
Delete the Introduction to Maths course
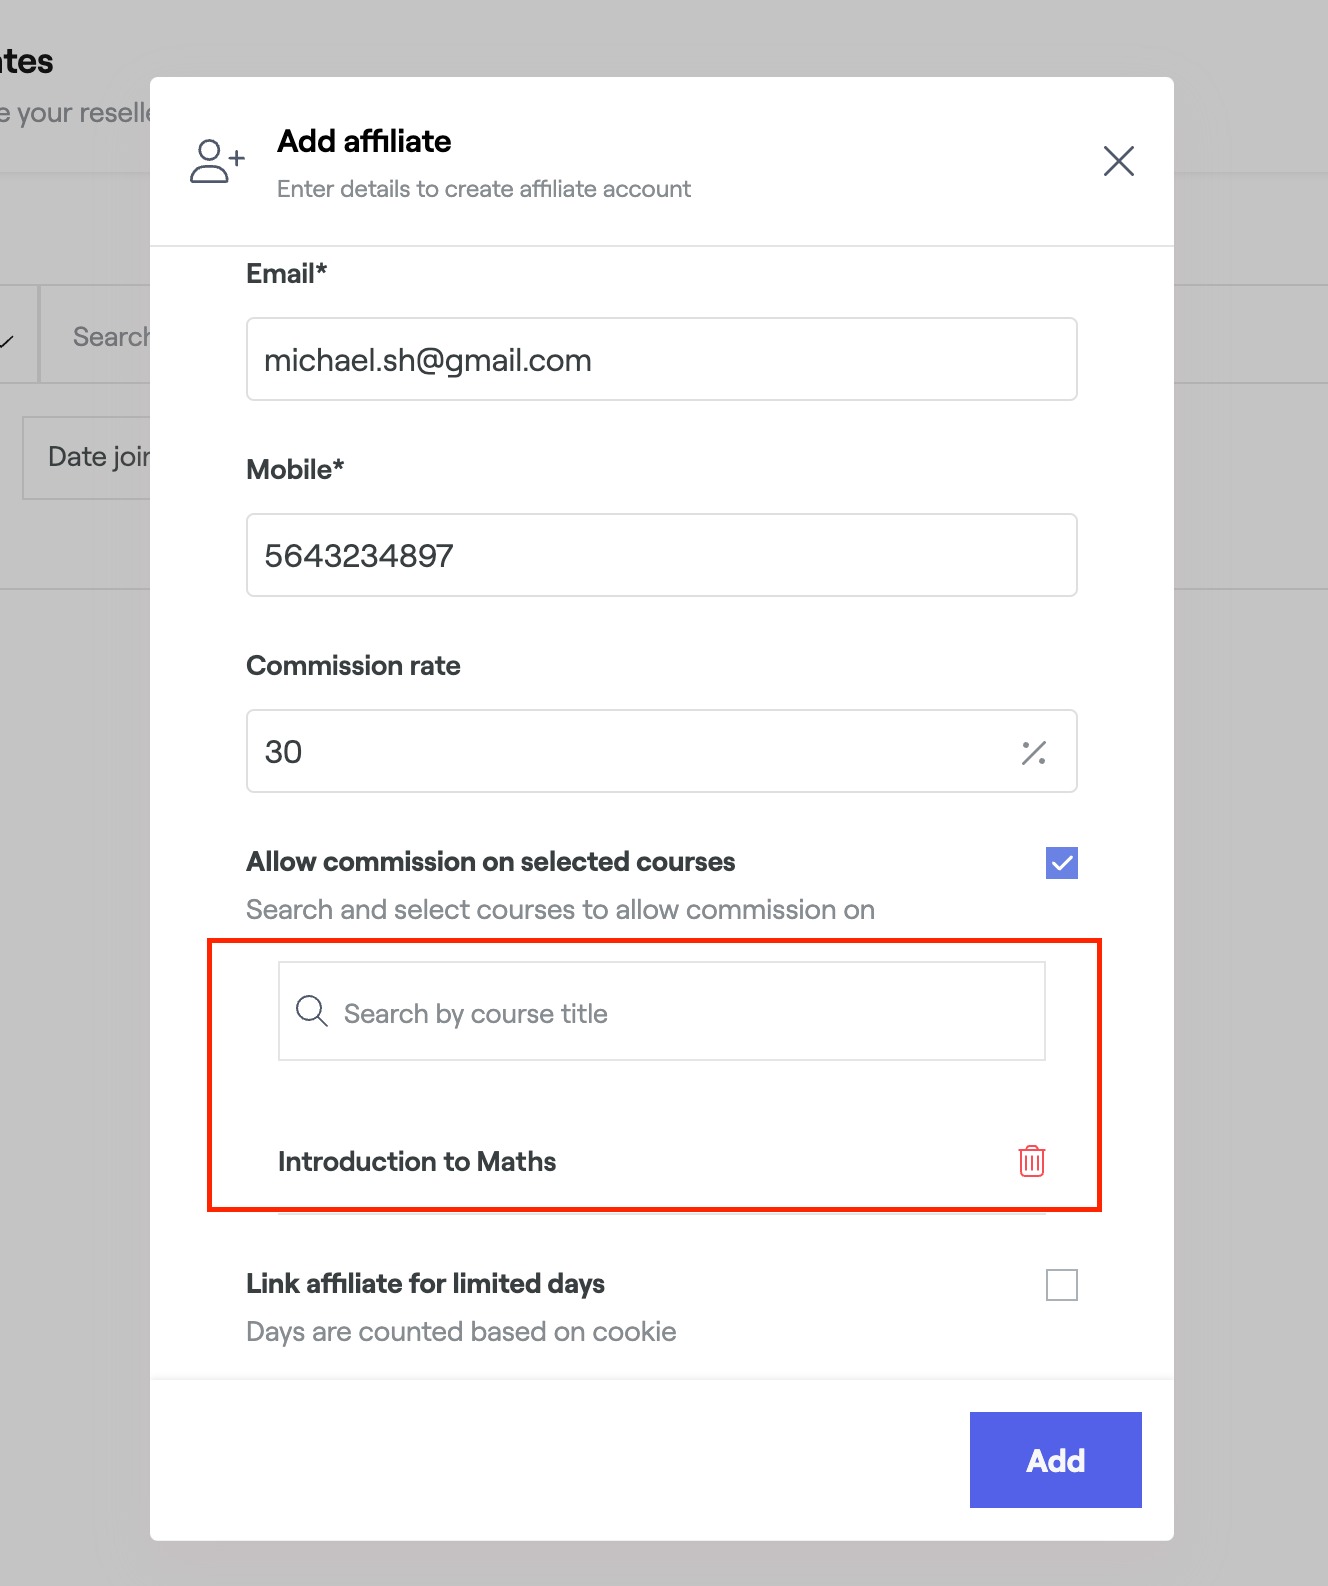click(x=1031, y=1161)
